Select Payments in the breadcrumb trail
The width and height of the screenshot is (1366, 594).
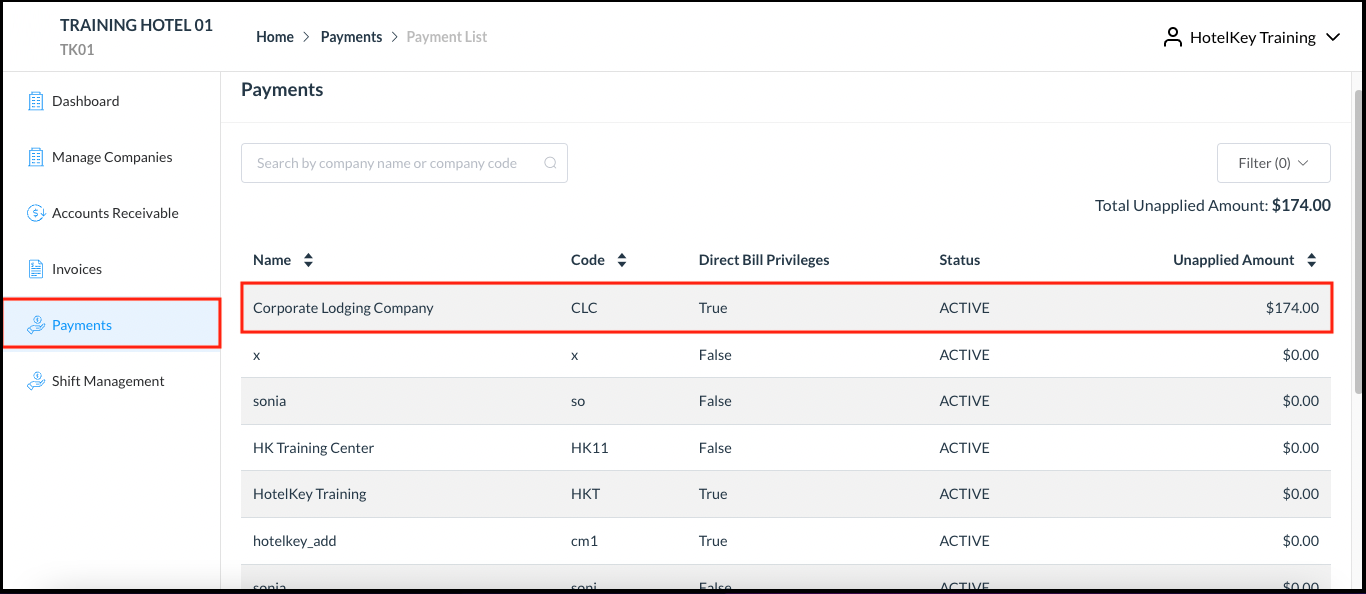(x=351, y=36)
